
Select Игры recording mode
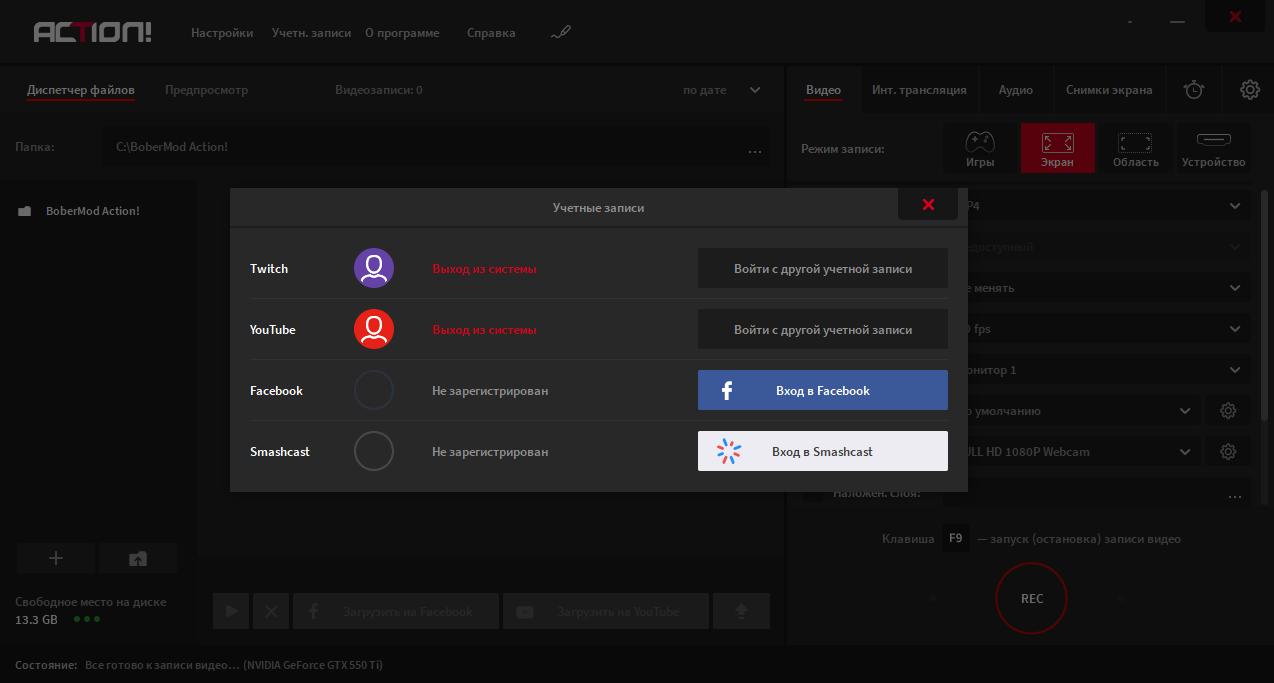click(x=980, y=148)
